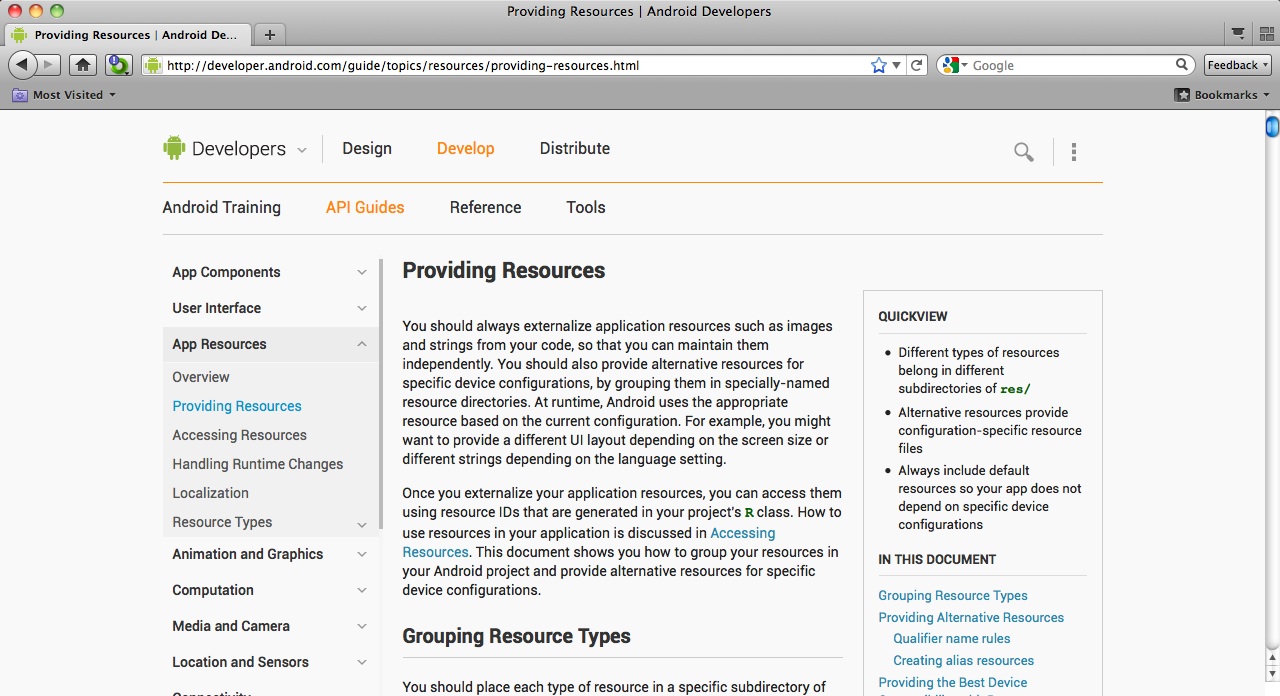Collapse the App Resources sidebar section
Image resolution: width=1280 pixels, height=696 pixels.
(x=362, y=344)
